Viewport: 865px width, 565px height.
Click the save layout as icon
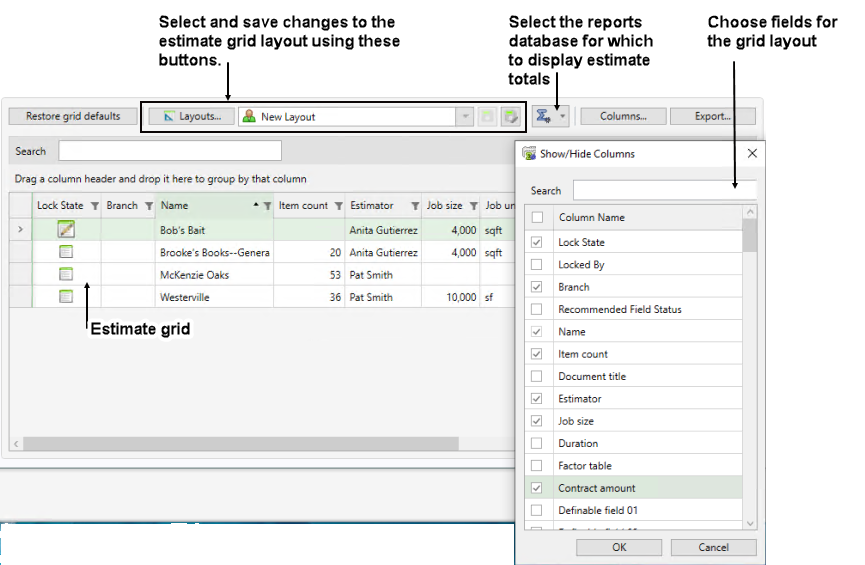point(511,117)
